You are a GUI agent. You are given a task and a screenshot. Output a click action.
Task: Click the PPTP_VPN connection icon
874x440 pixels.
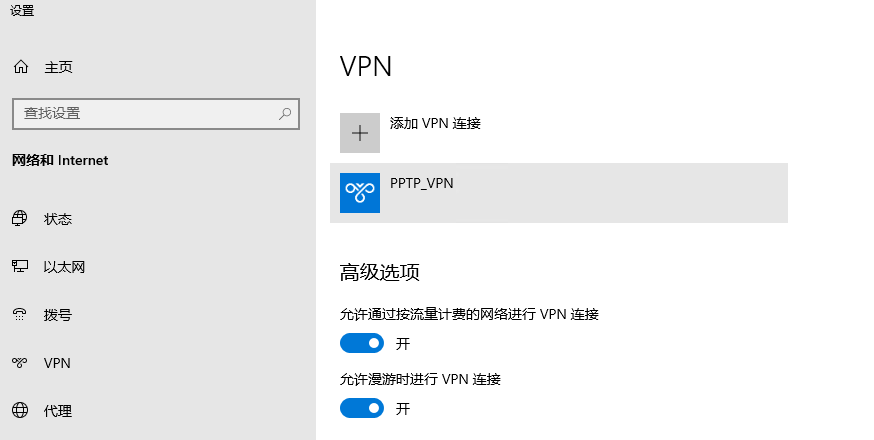[360, 193]
